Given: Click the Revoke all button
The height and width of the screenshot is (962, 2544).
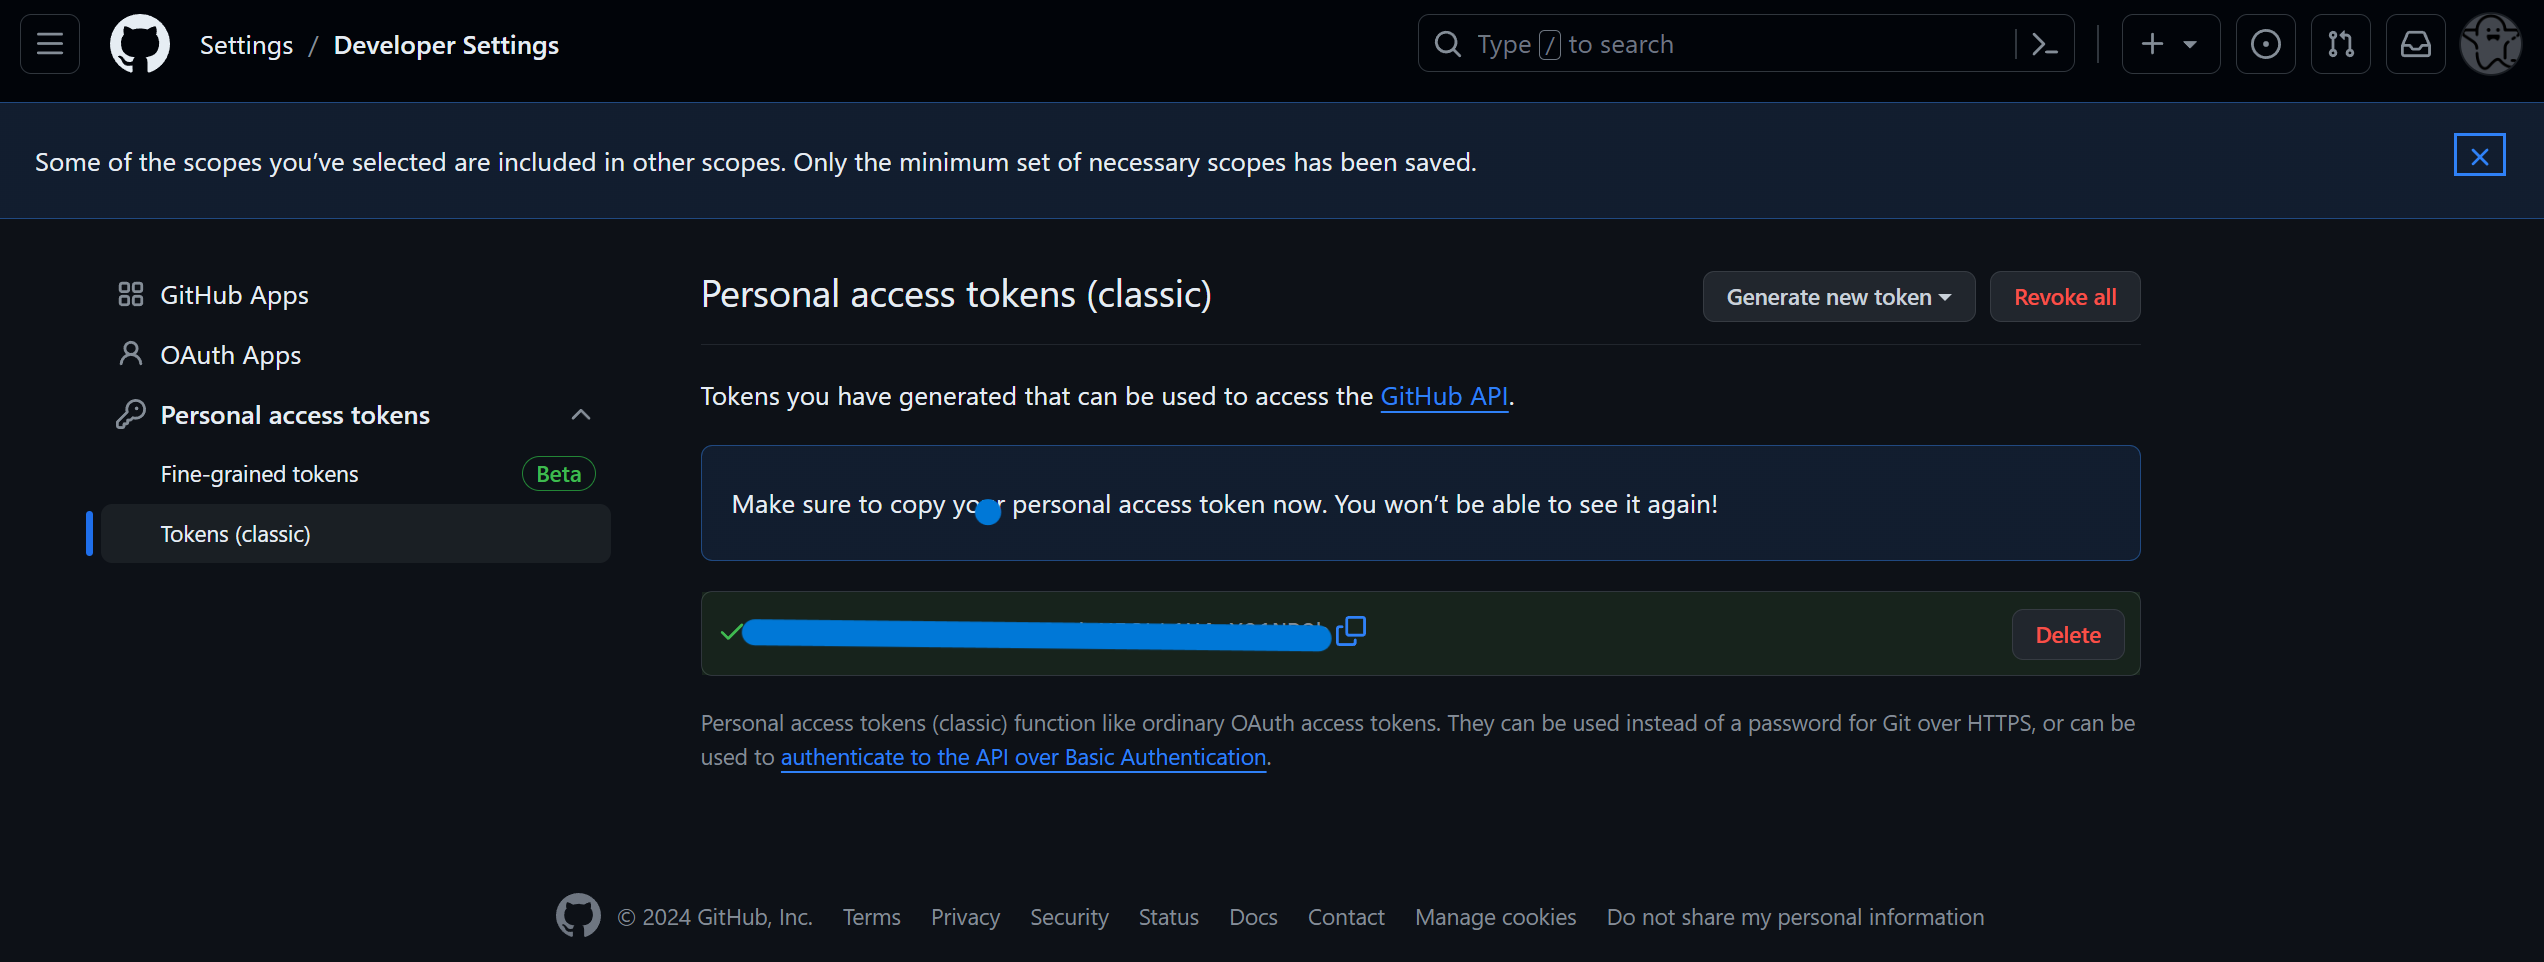Looking at the screenshot, I should click(x=2065, y=296).
